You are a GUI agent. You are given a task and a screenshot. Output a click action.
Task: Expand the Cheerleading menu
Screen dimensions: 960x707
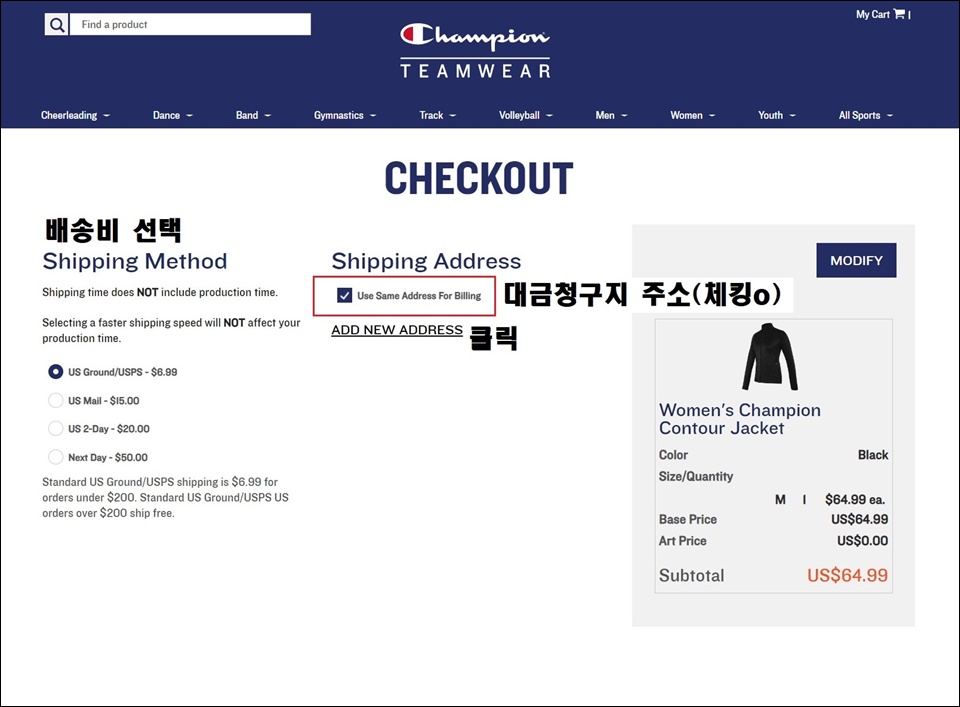[75, 115]
